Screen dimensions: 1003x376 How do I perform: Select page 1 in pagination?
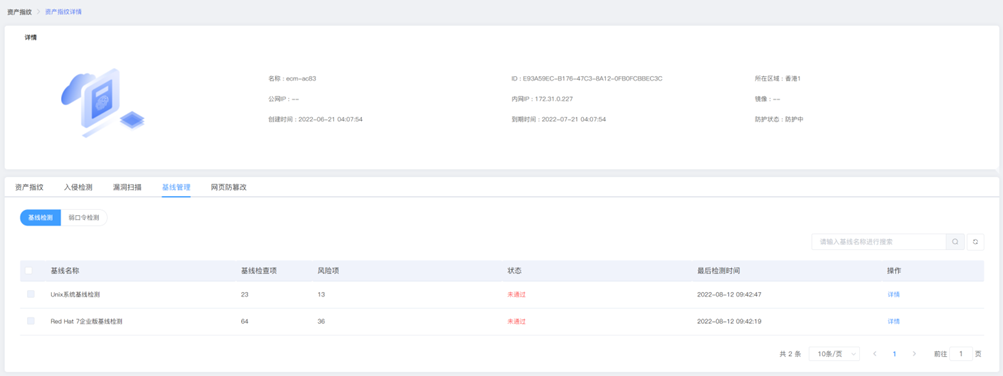tap(894, 354)
